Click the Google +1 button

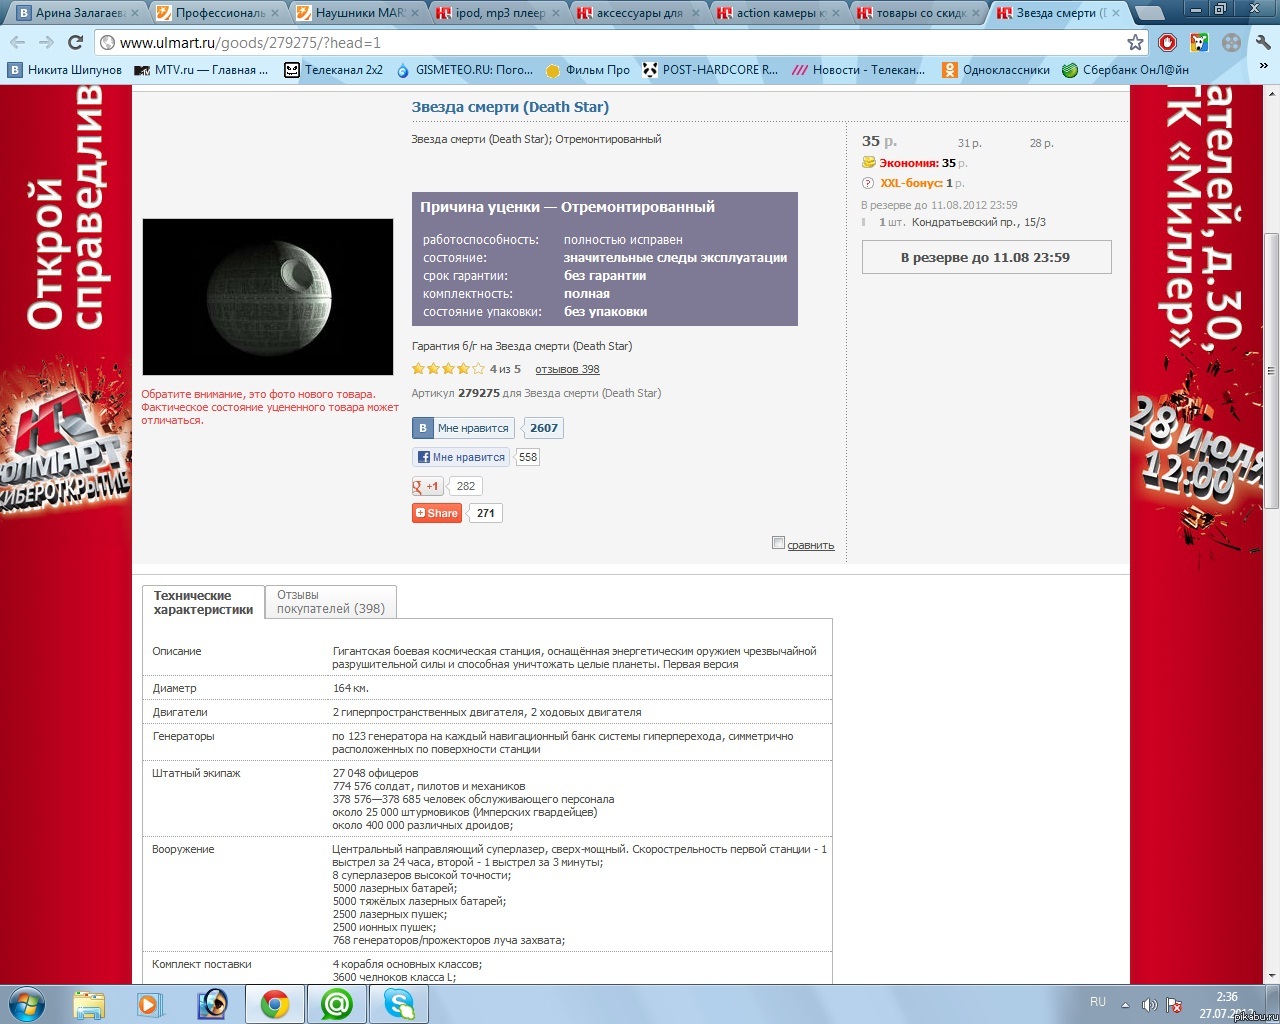(427, 486)
